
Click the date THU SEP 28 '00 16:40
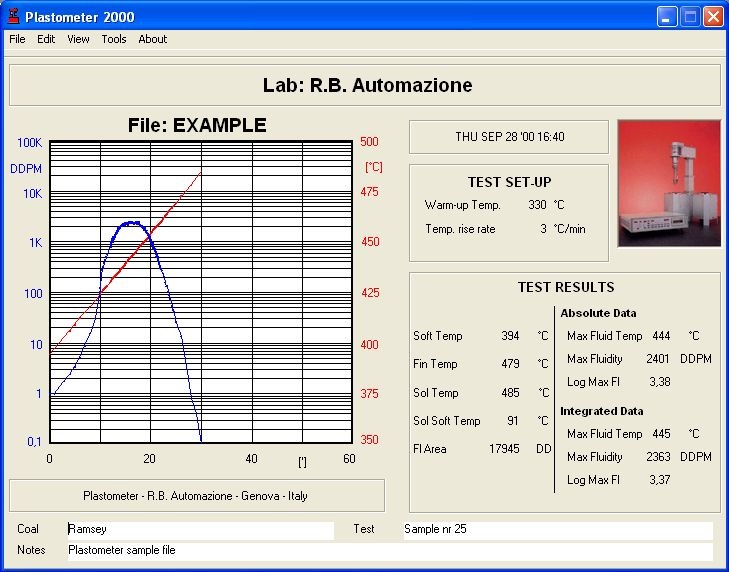pos(510,137)
